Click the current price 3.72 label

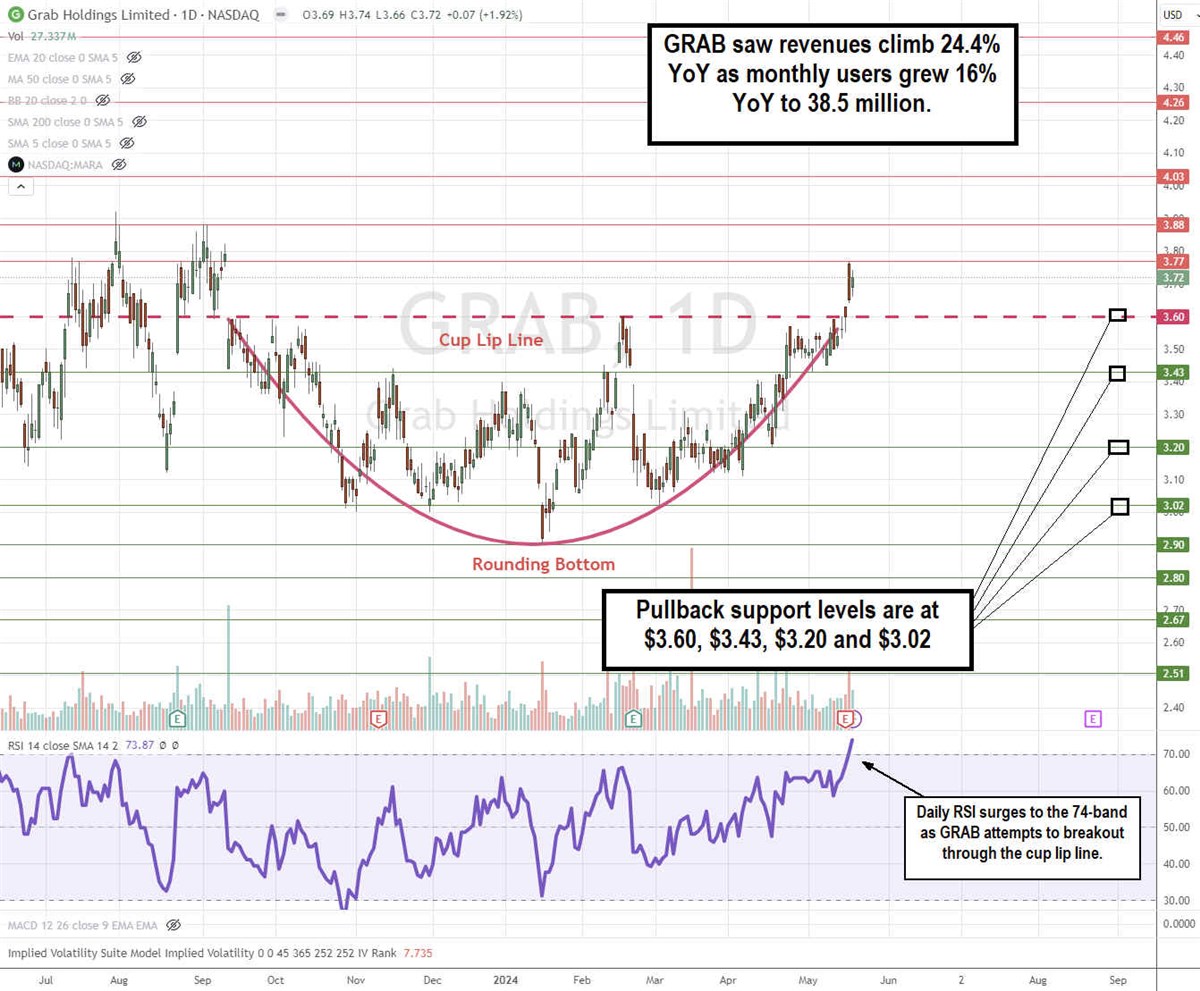pos(1174,277)
